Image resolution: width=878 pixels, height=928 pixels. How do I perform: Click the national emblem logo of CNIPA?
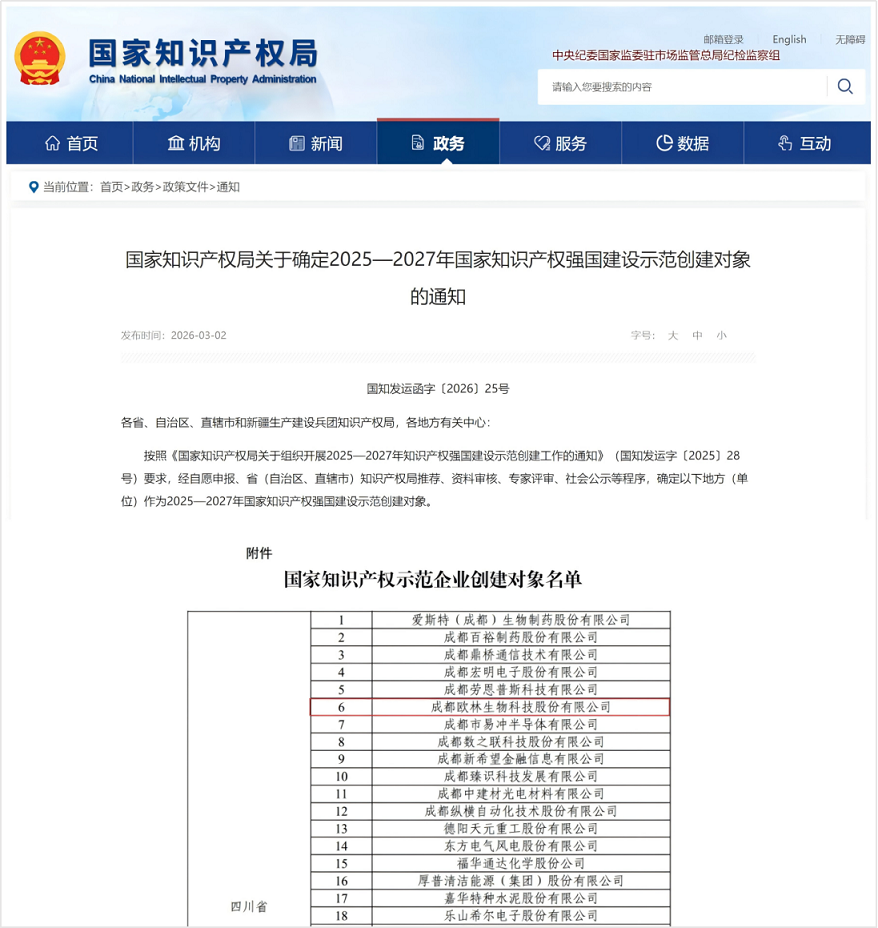[x=41, y=58]
